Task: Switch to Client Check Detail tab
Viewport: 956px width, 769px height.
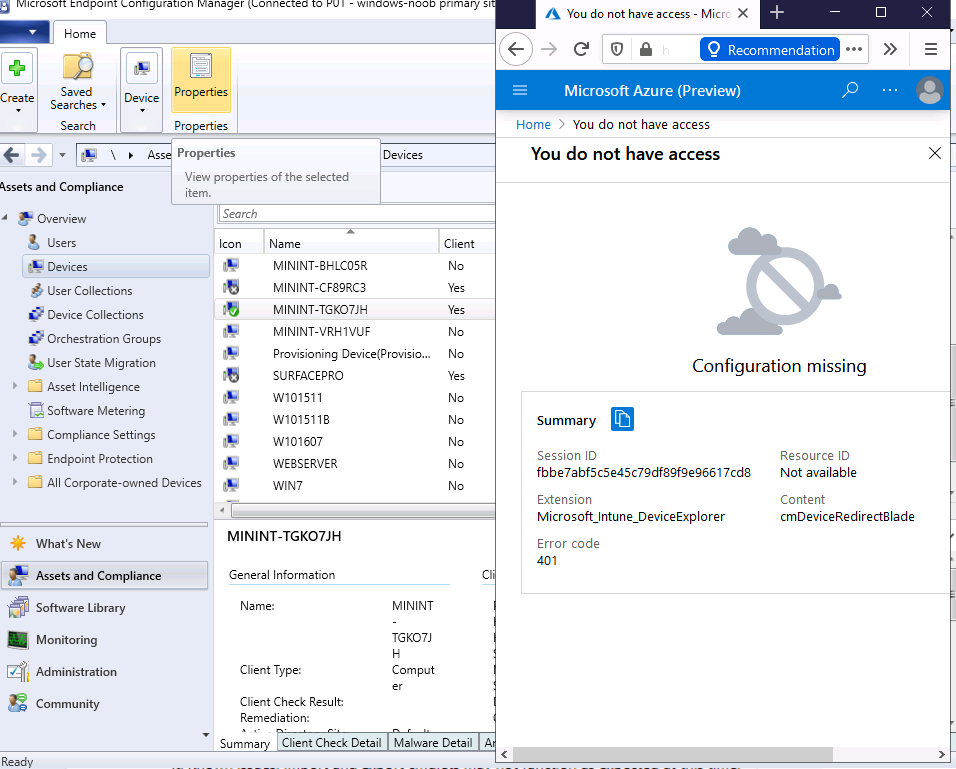Action: [331, 743]
